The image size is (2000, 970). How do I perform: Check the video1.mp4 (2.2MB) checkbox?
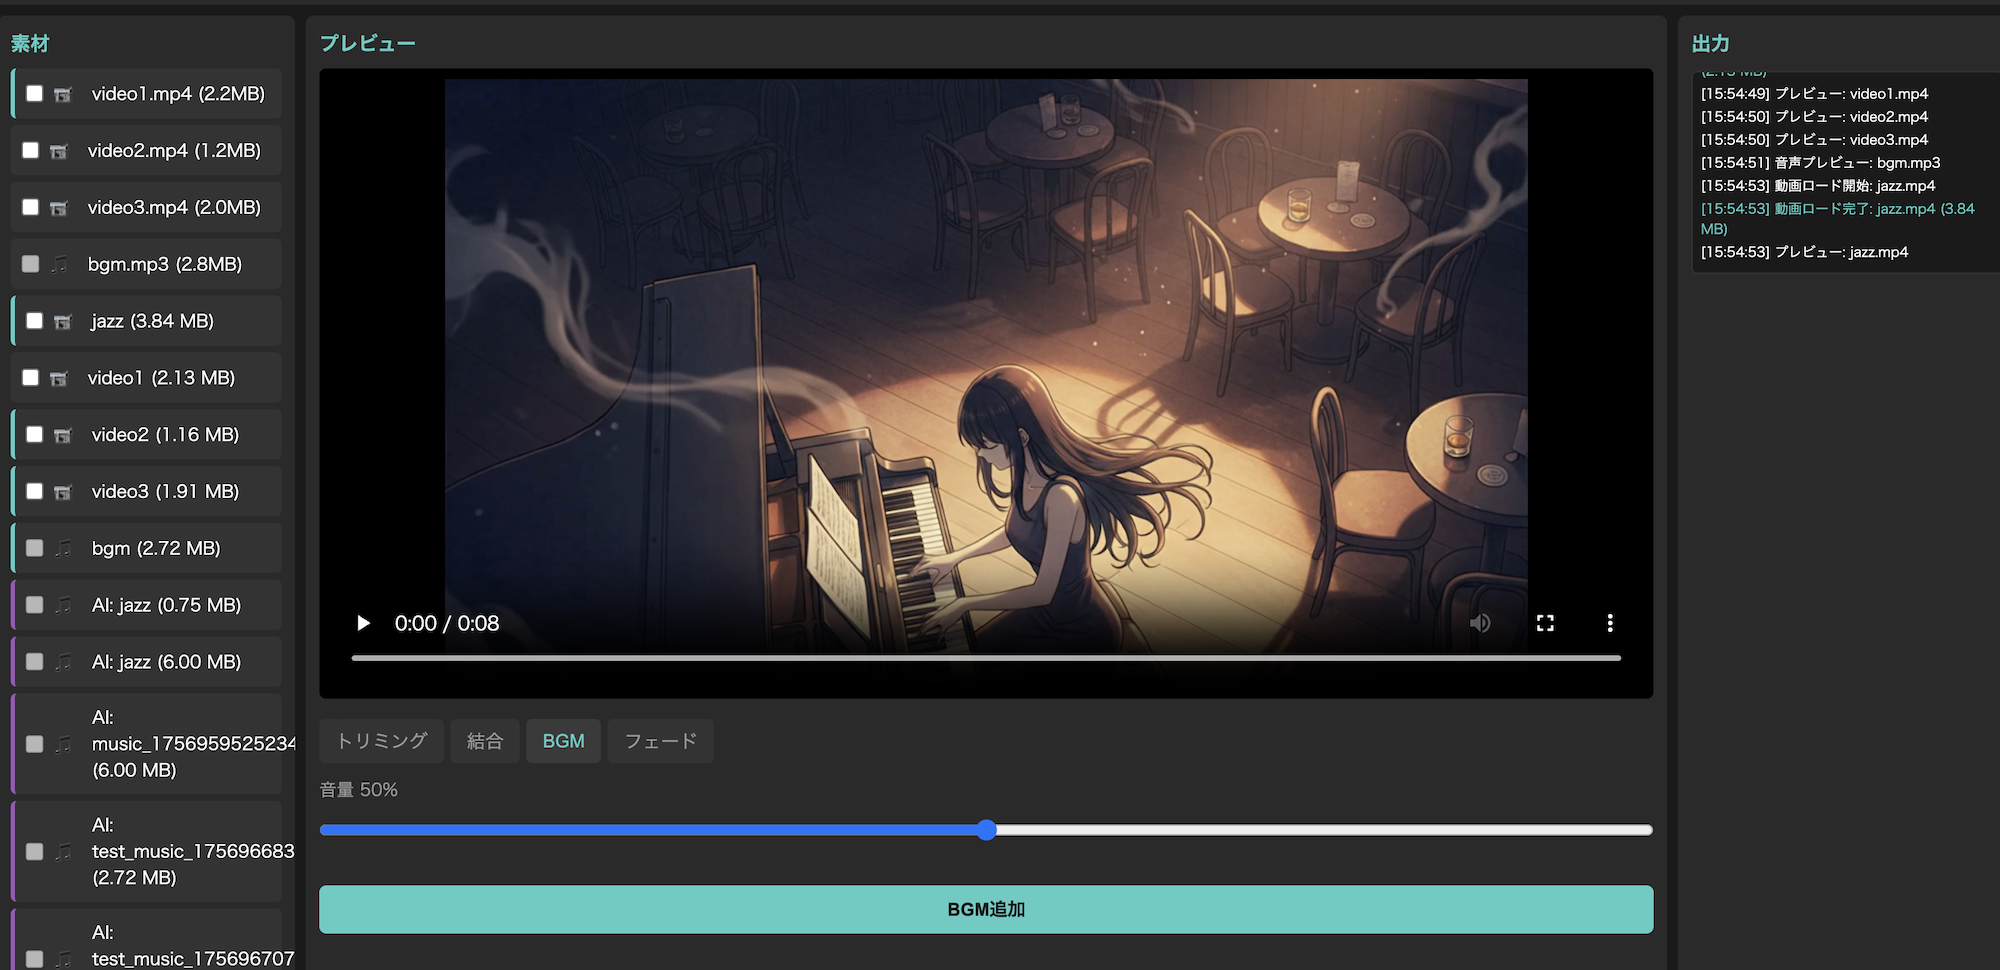(x=35, y=93)
